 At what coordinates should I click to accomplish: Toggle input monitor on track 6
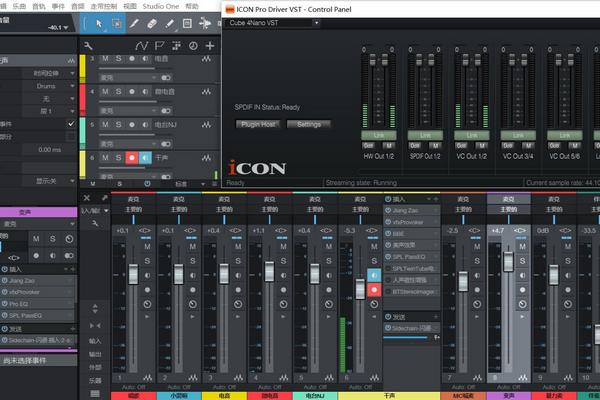pyautogui.click(x=145, y=158)
